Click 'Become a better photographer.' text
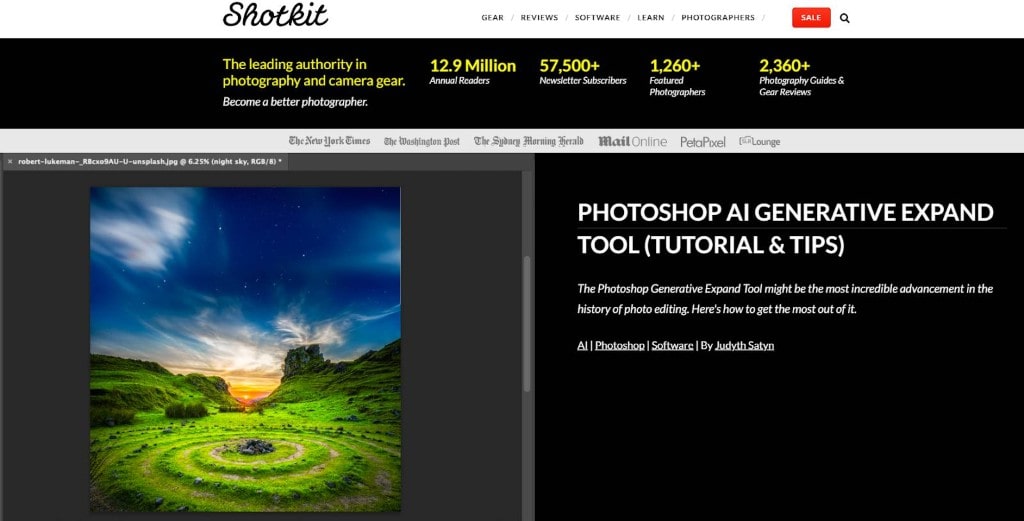Image resolution: width=1024 pixels, height=521 pixels. [x=295, y=102]
